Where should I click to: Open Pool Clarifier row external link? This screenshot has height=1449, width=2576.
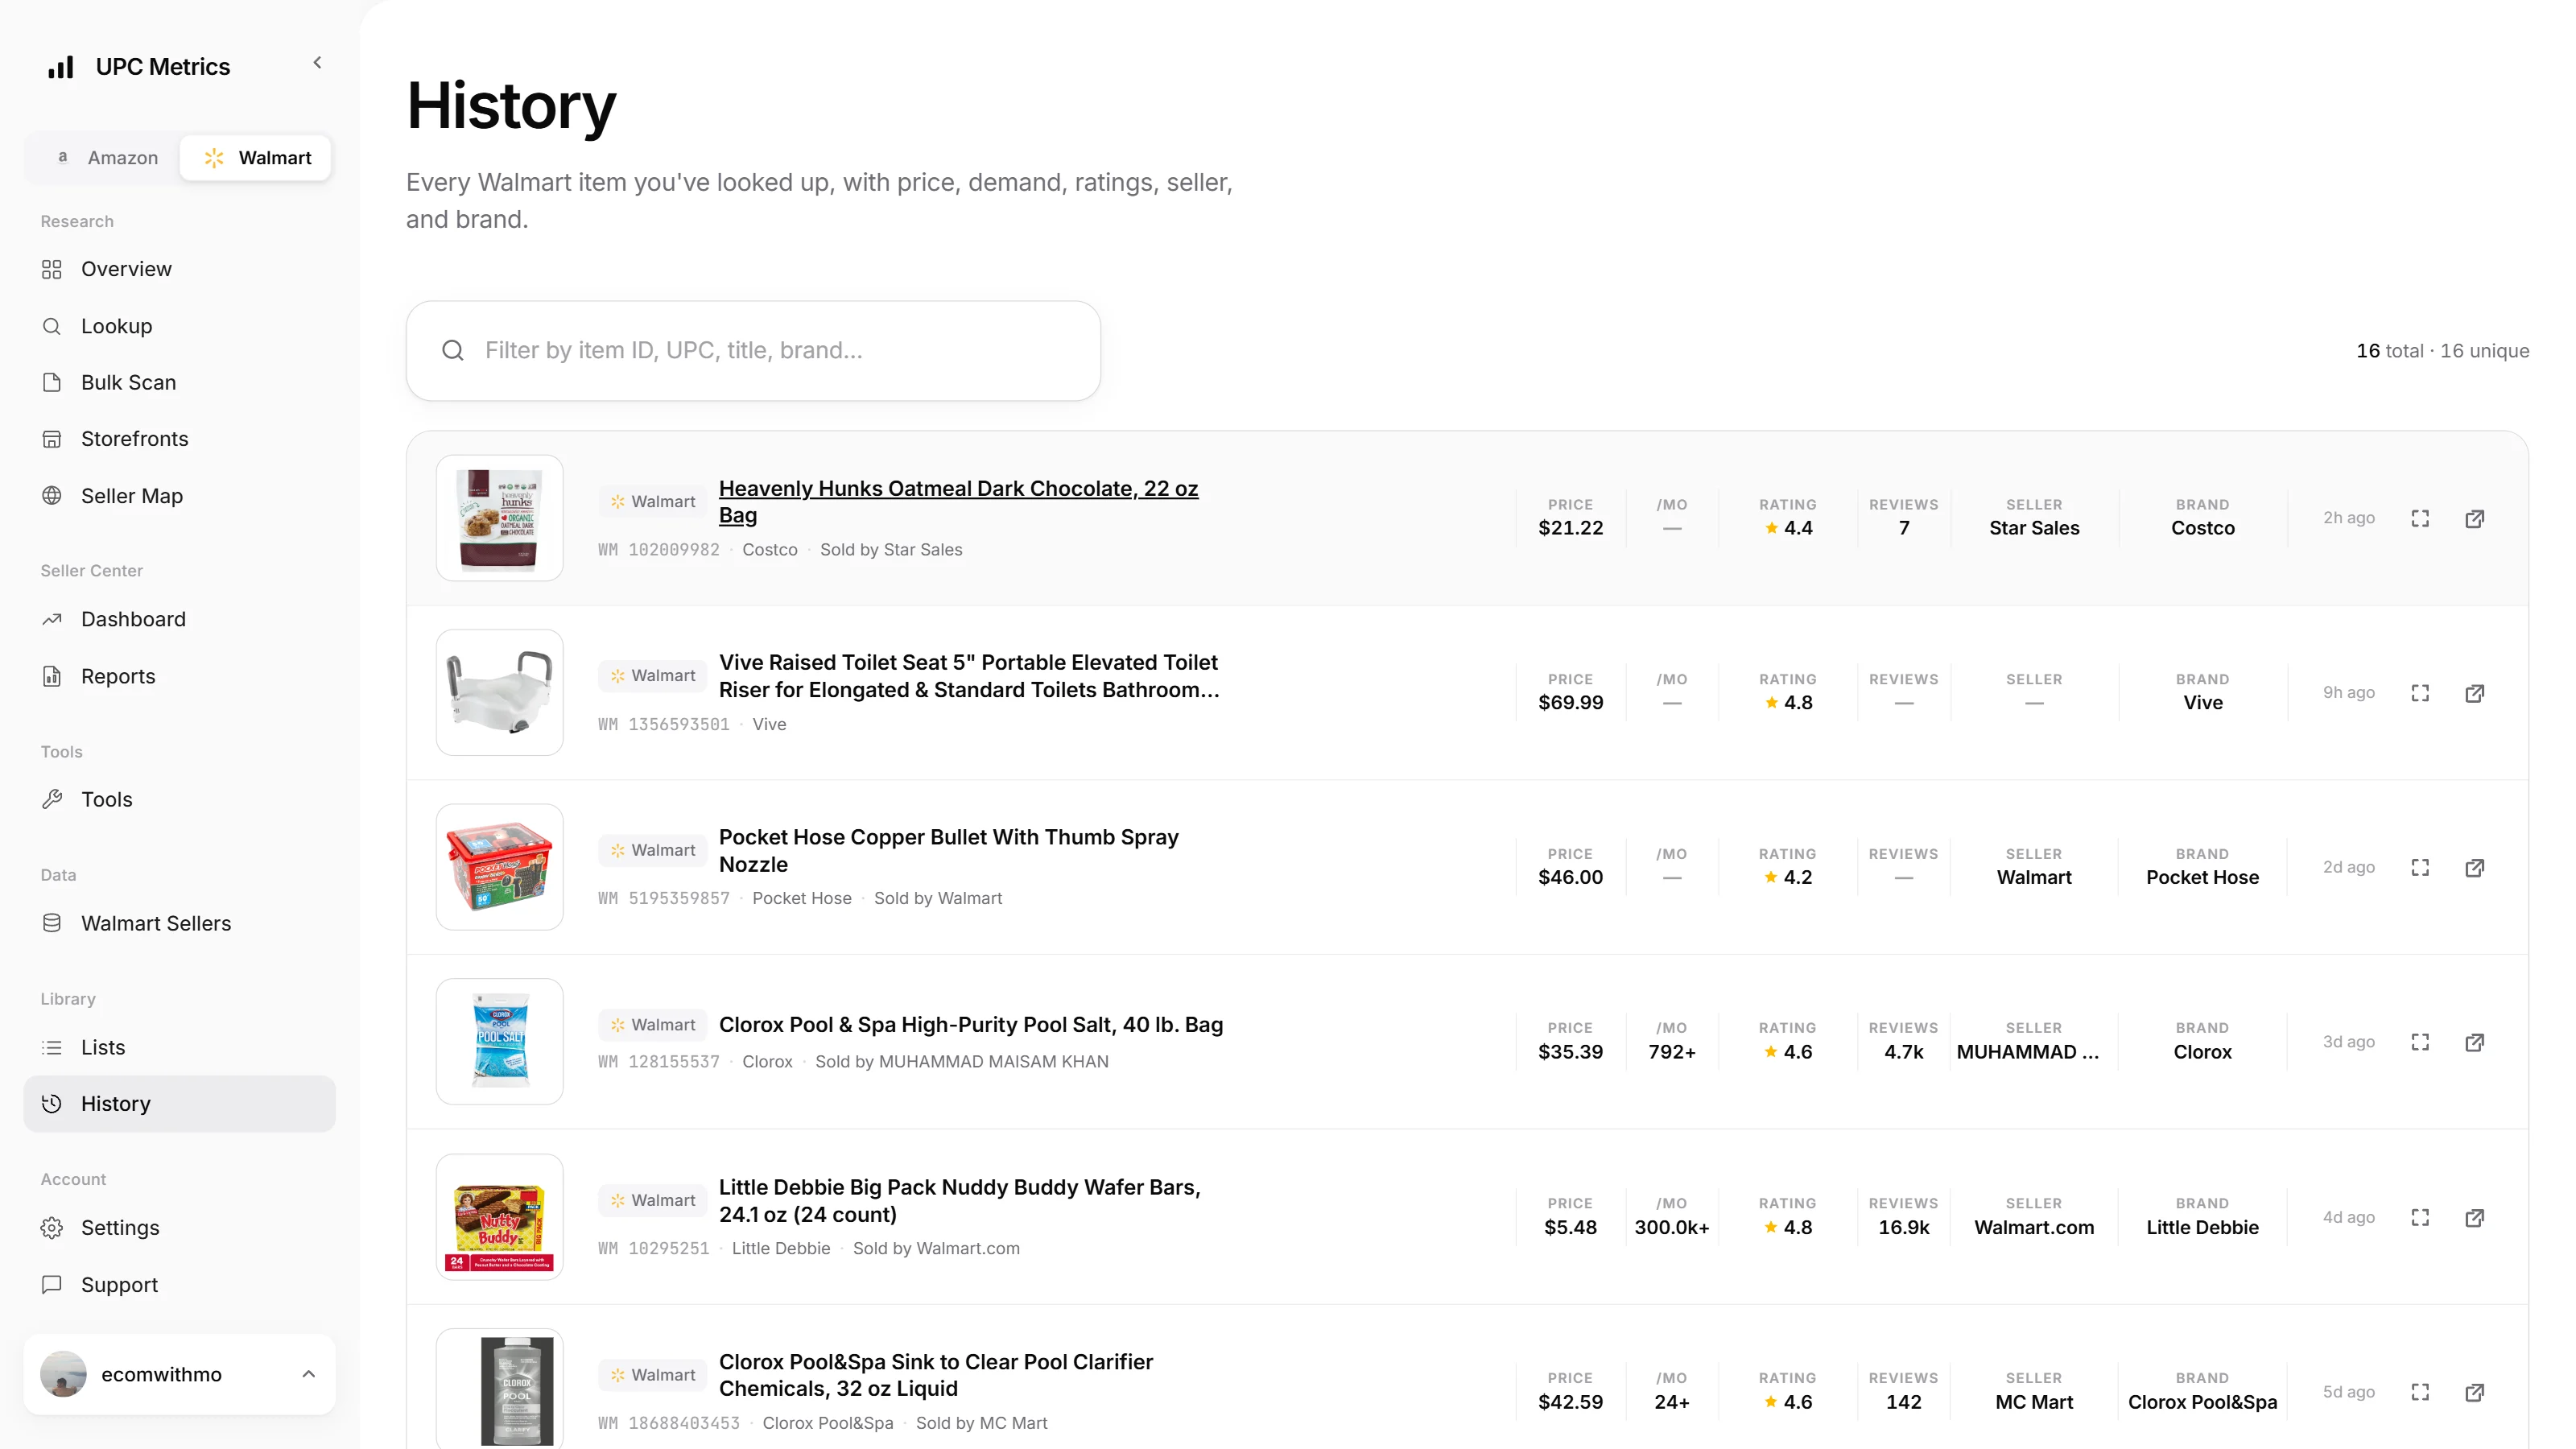point(2474,1392)
